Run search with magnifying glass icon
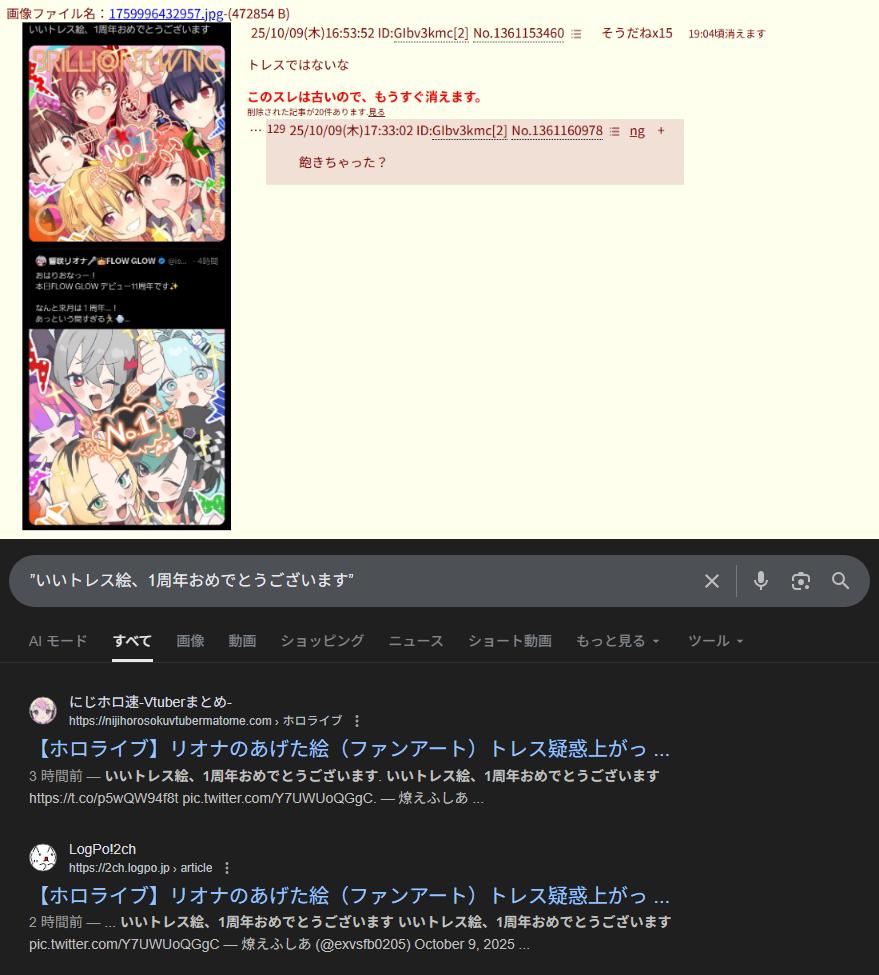879x975 pixels. click(x=840, y=581)
